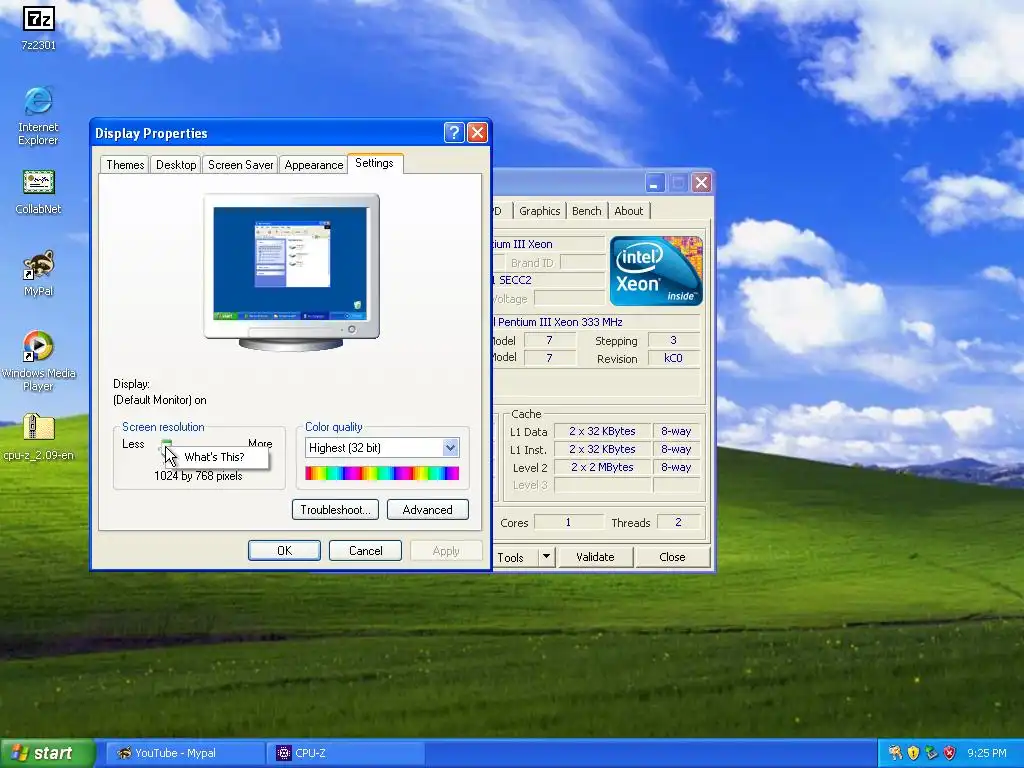Click the L1 Data 2 x 32 KBytes field
The image size is (1024, 768).
point(602,431)
